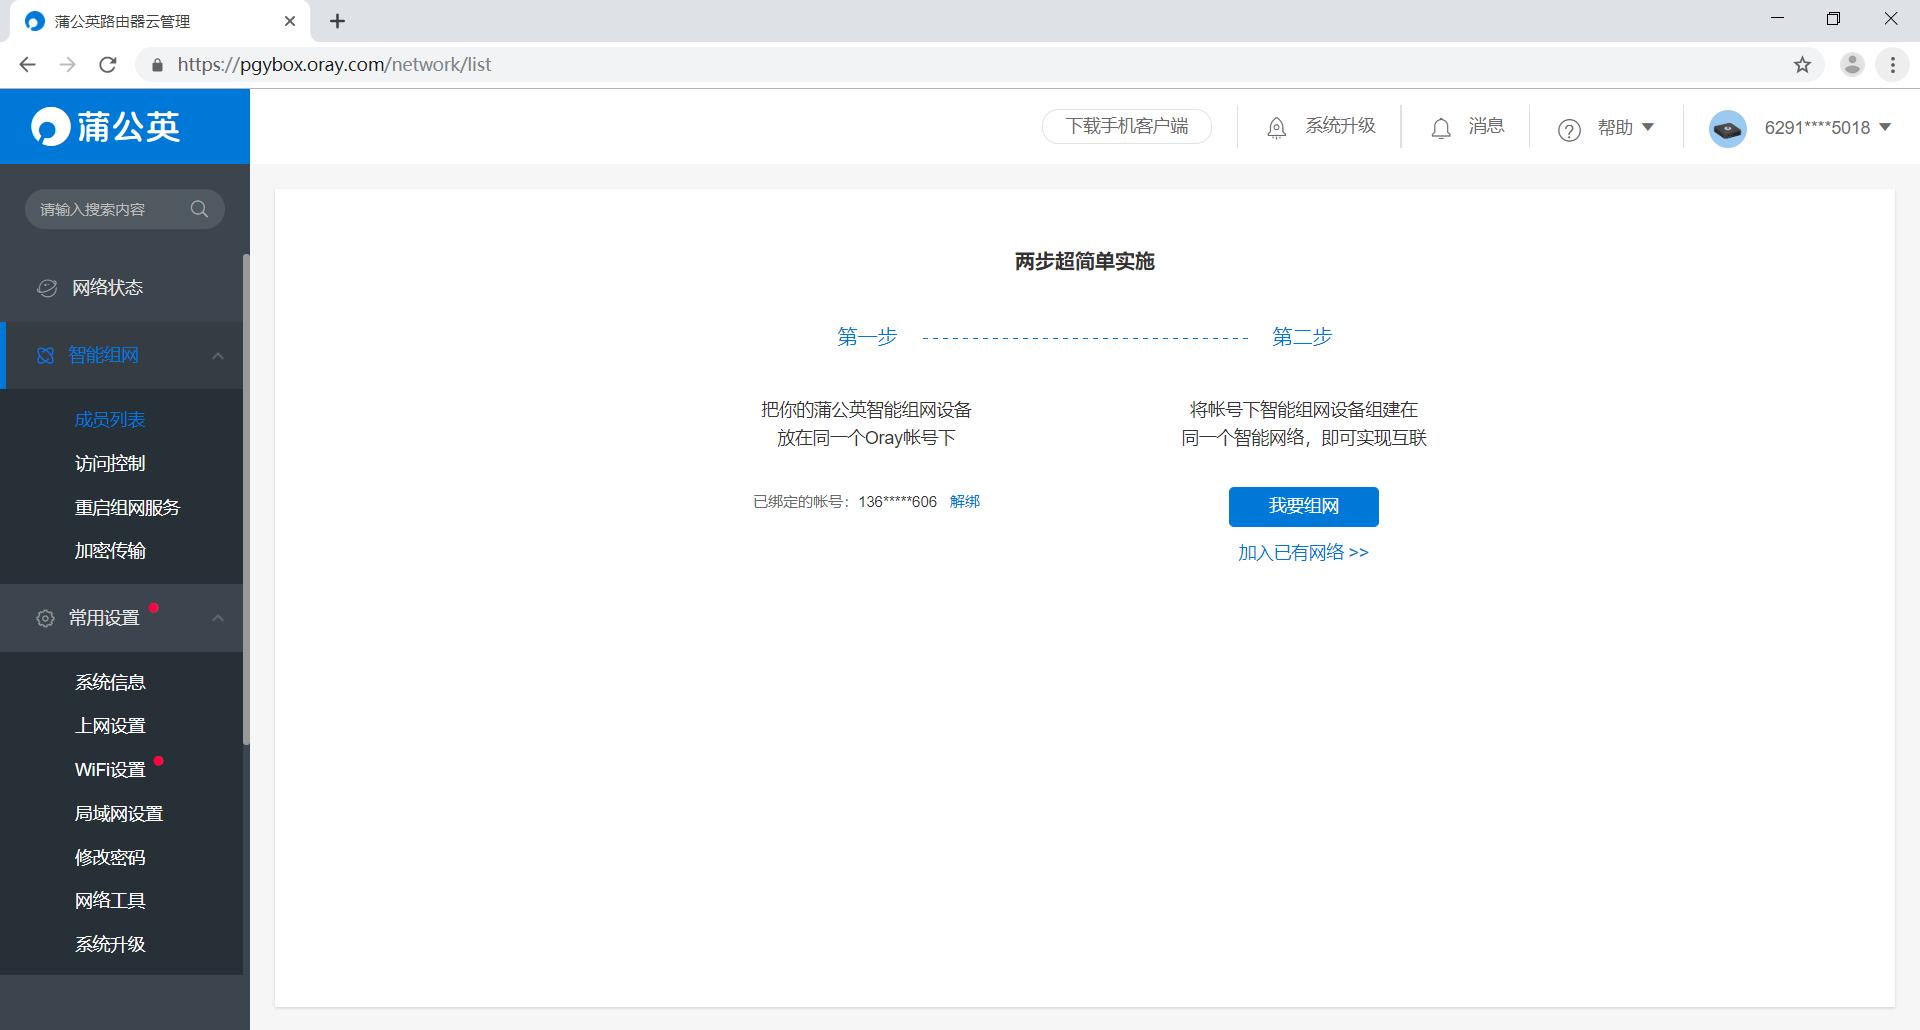1920x1030 pixels.
Task: Bookmark the page with the star icon
Action: [1802, 64]
